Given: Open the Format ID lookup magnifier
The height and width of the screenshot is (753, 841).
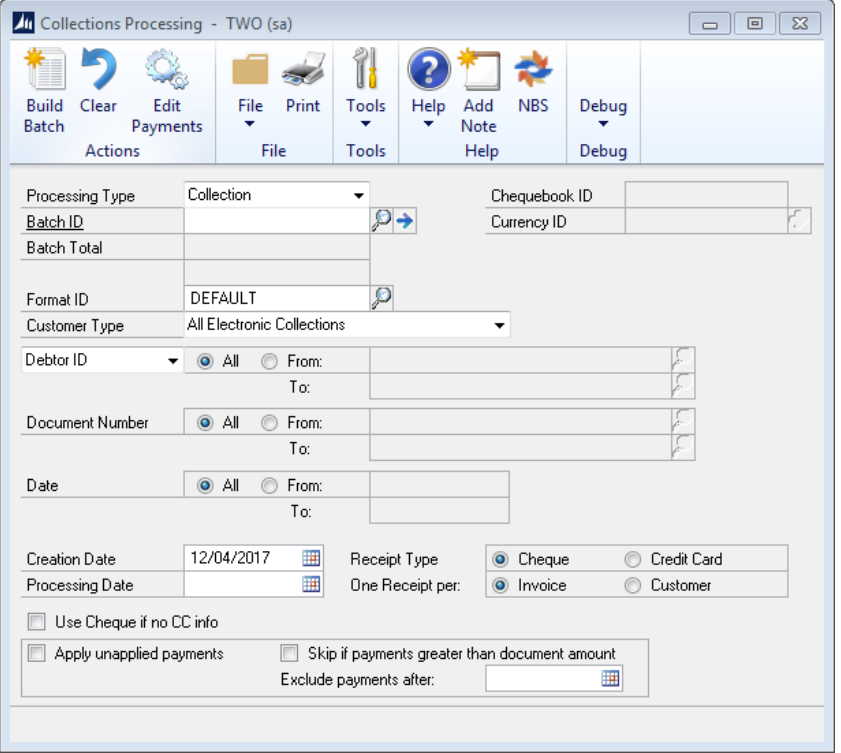Looking at the screenshot, I should pyautogui.click(x=381, y=297).
